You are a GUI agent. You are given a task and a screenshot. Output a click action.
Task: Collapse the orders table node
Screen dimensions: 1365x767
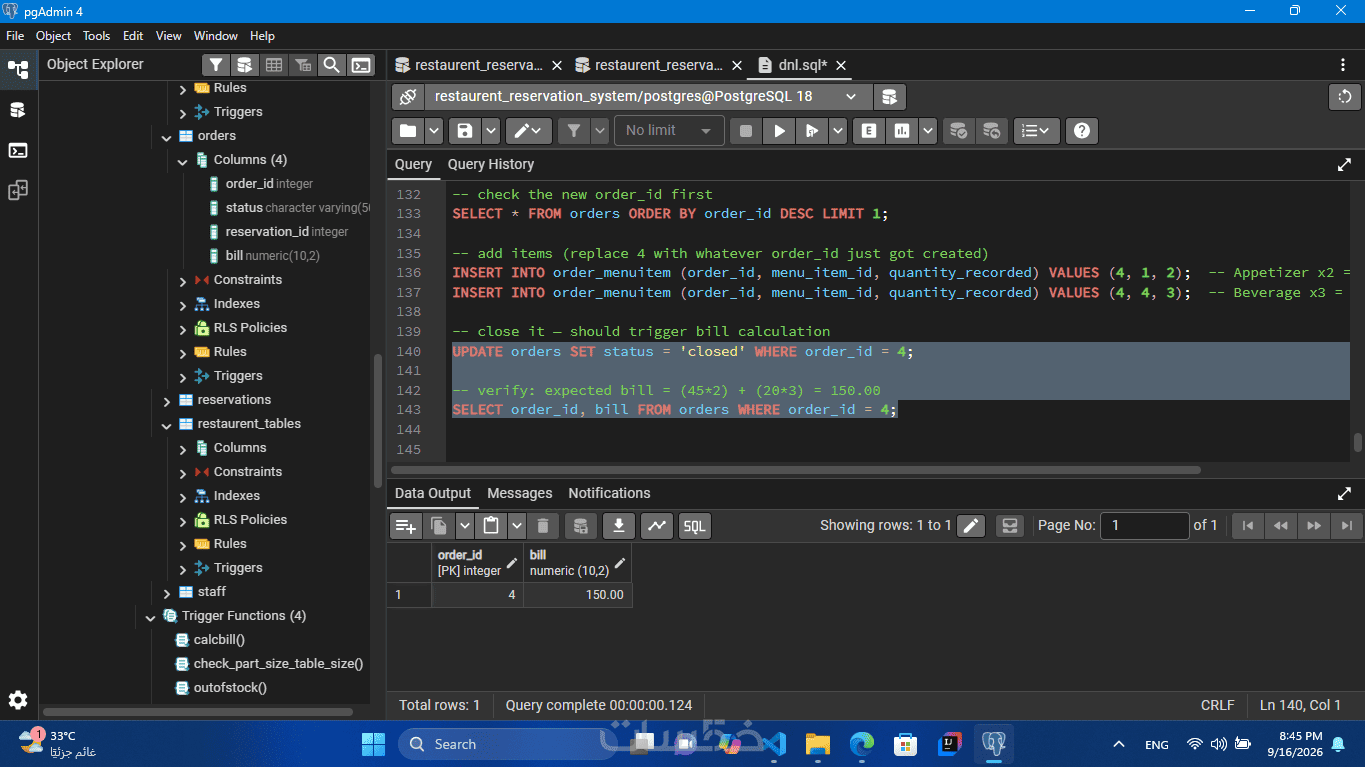click(166, 136)
